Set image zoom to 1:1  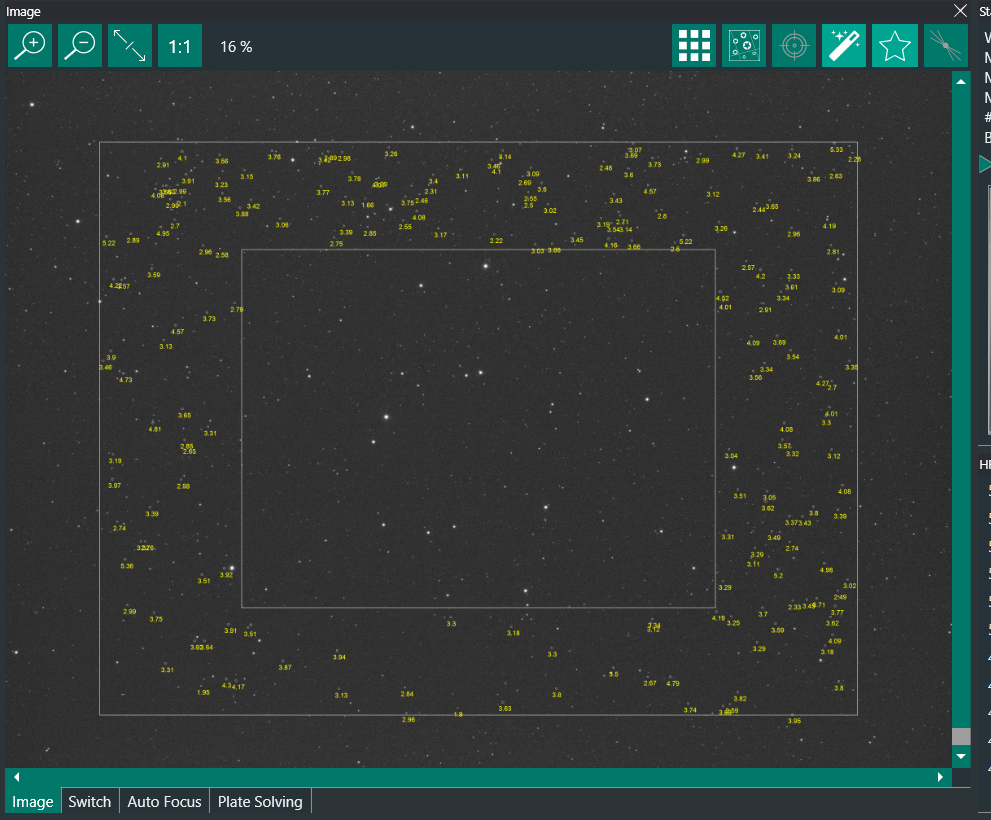180,46
